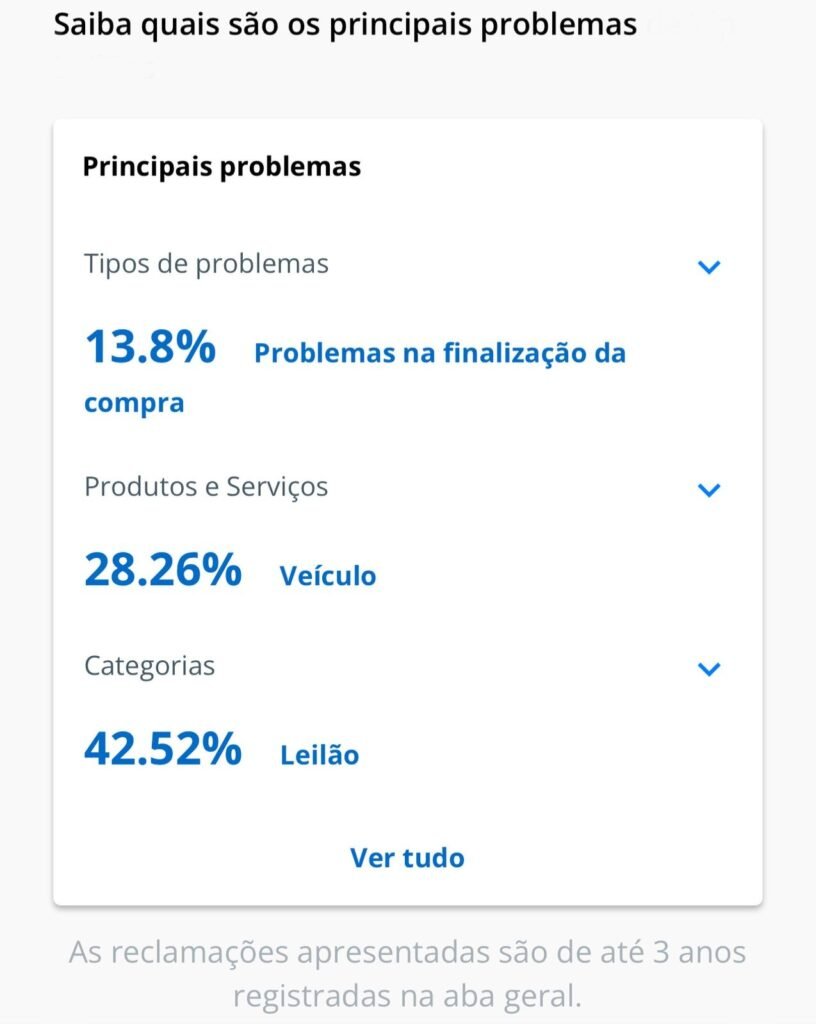Image resolution: width=816 pixels, height=1024 pixels.
Task: Click the Categorias section label
Action: coord(149,666)
